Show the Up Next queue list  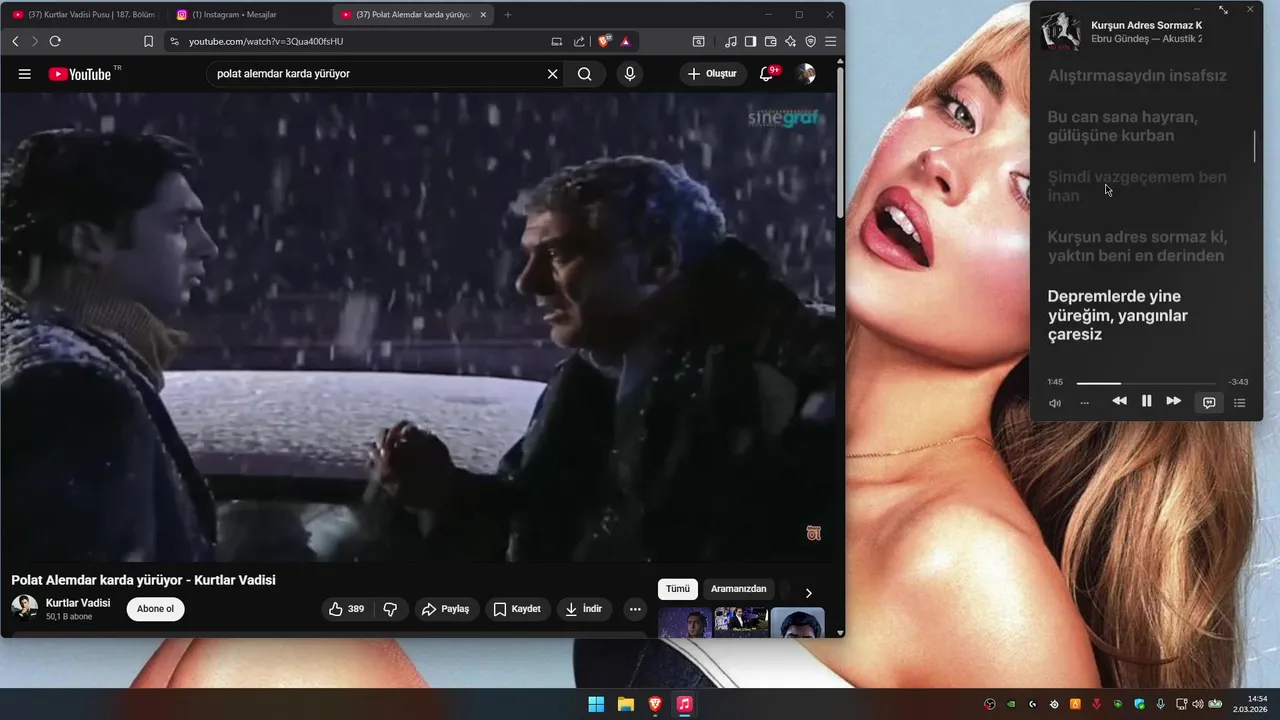[1240, 403]
